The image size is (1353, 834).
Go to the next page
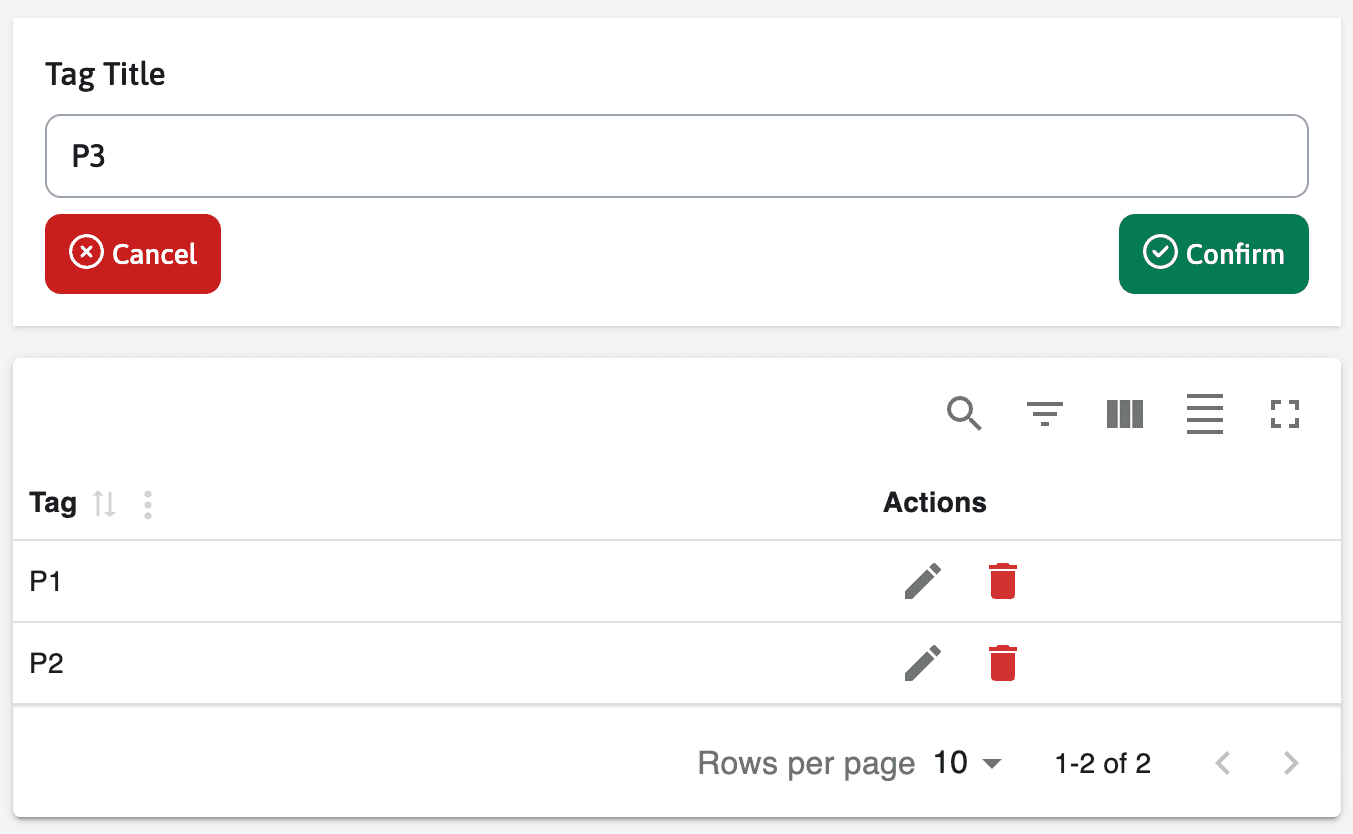click(x=1291, y=764)
